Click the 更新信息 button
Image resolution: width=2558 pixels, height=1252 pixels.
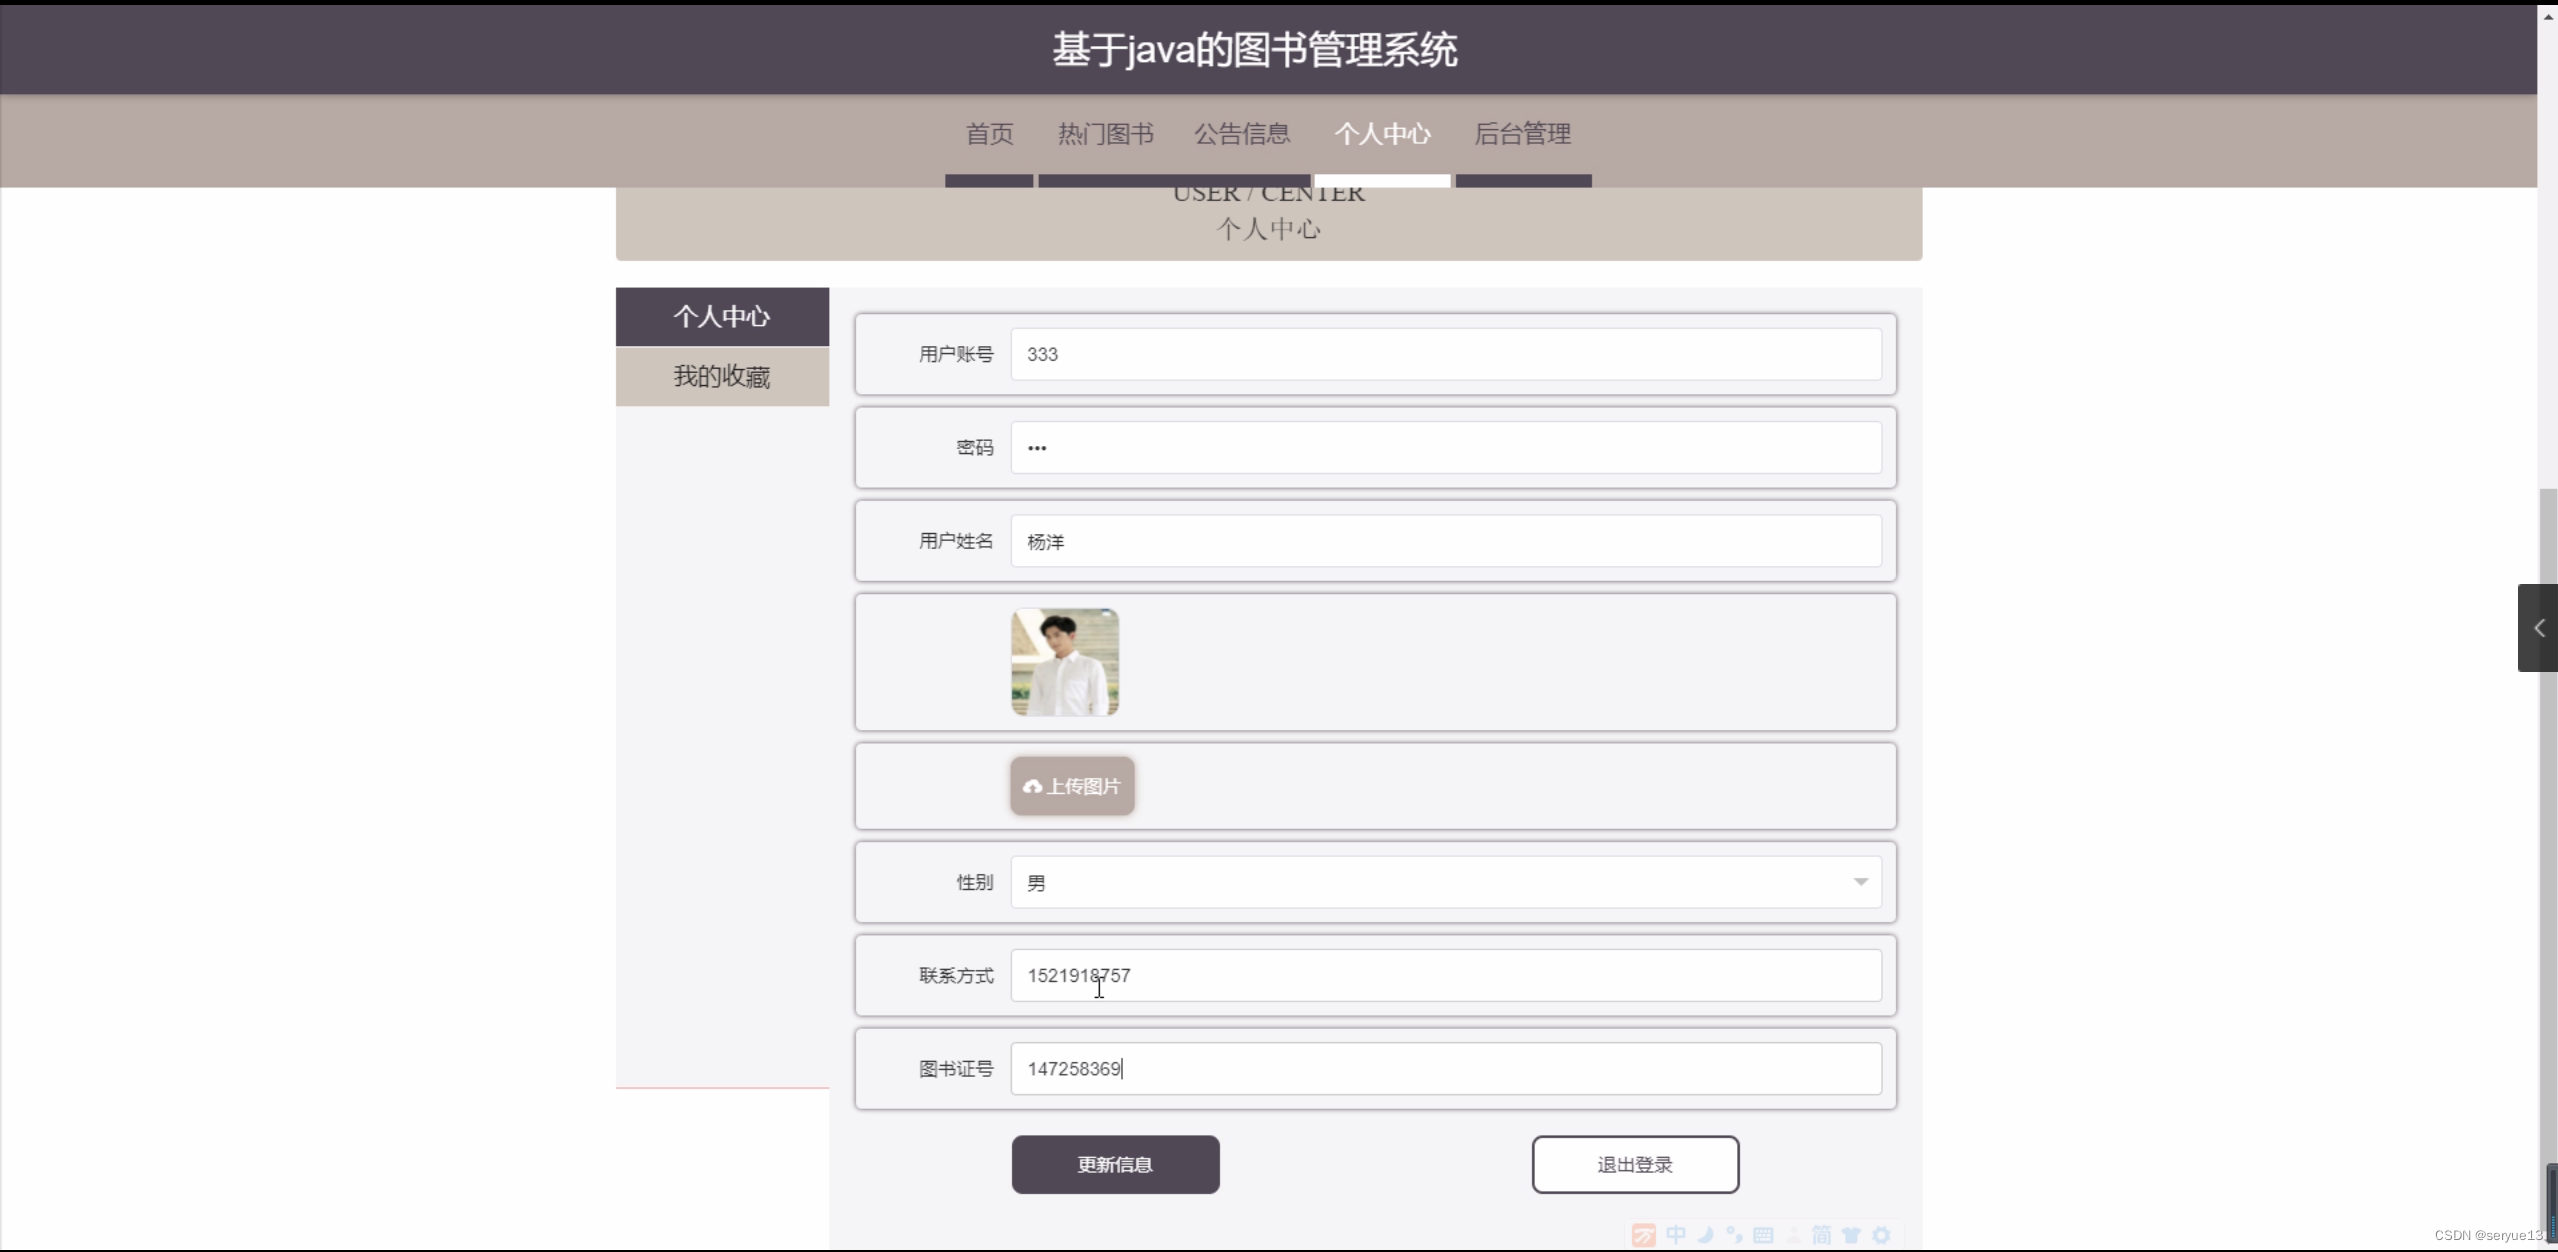pyautogui.click(x=1115, y=1164)
